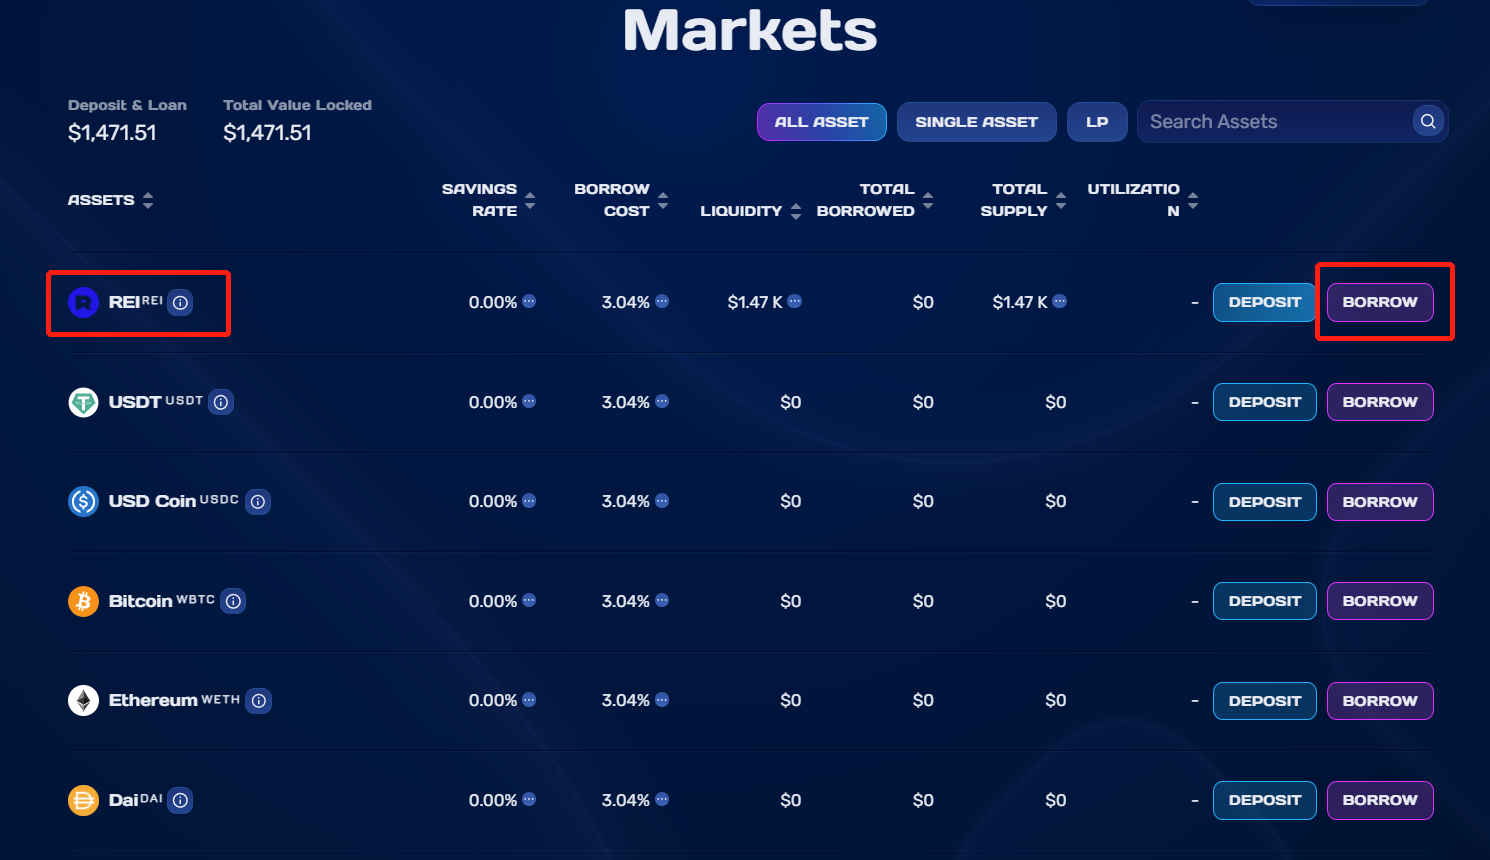Screen dimensions: 1490x860
Task: Borrow from USD Coin market
Action: (x=1380, y=502)
